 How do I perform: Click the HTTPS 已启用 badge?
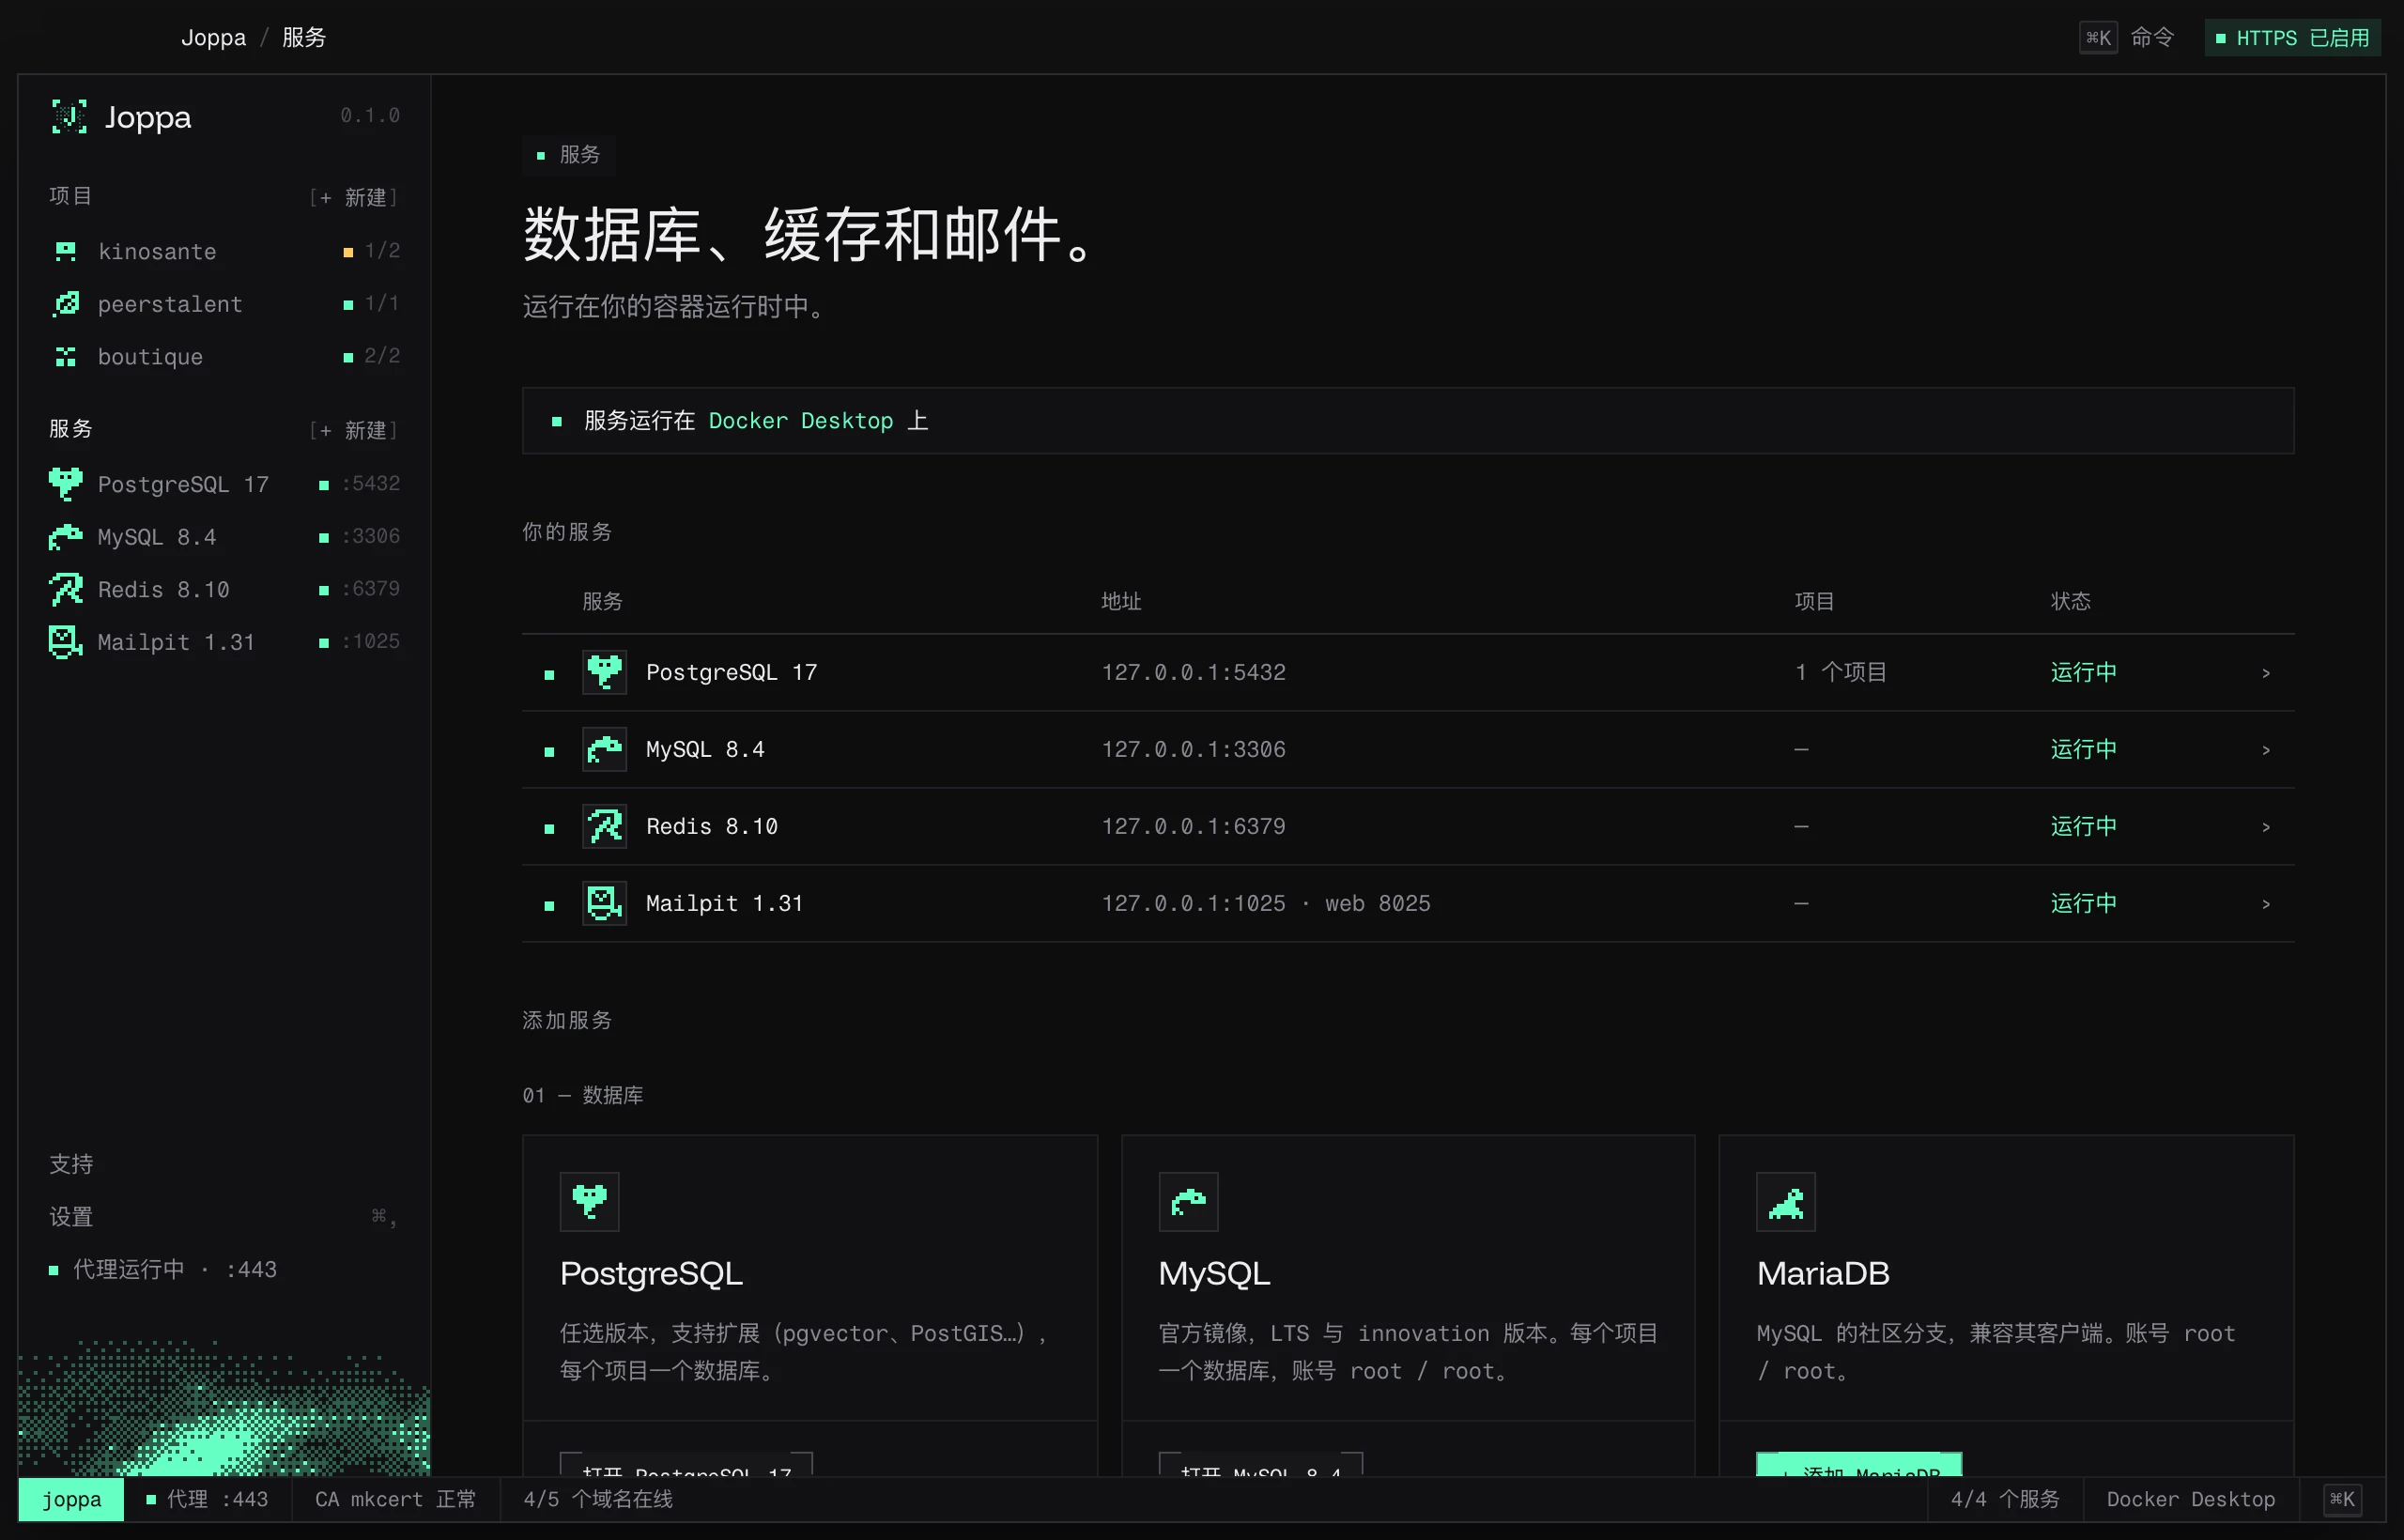pyautogui.click(x=2292, y=38)
